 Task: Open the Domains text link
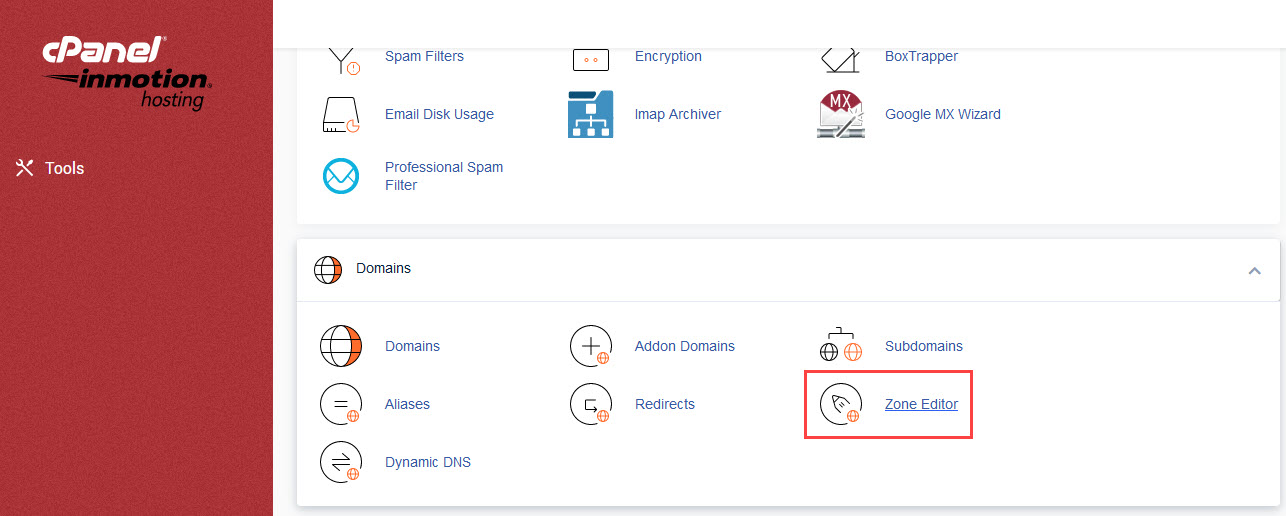click(412, 347)
